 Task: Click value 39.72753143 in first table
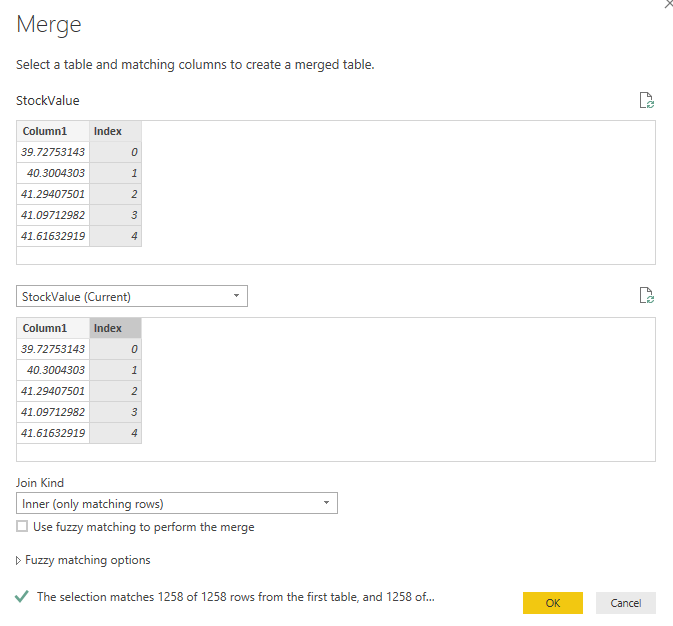click(53, 152)
